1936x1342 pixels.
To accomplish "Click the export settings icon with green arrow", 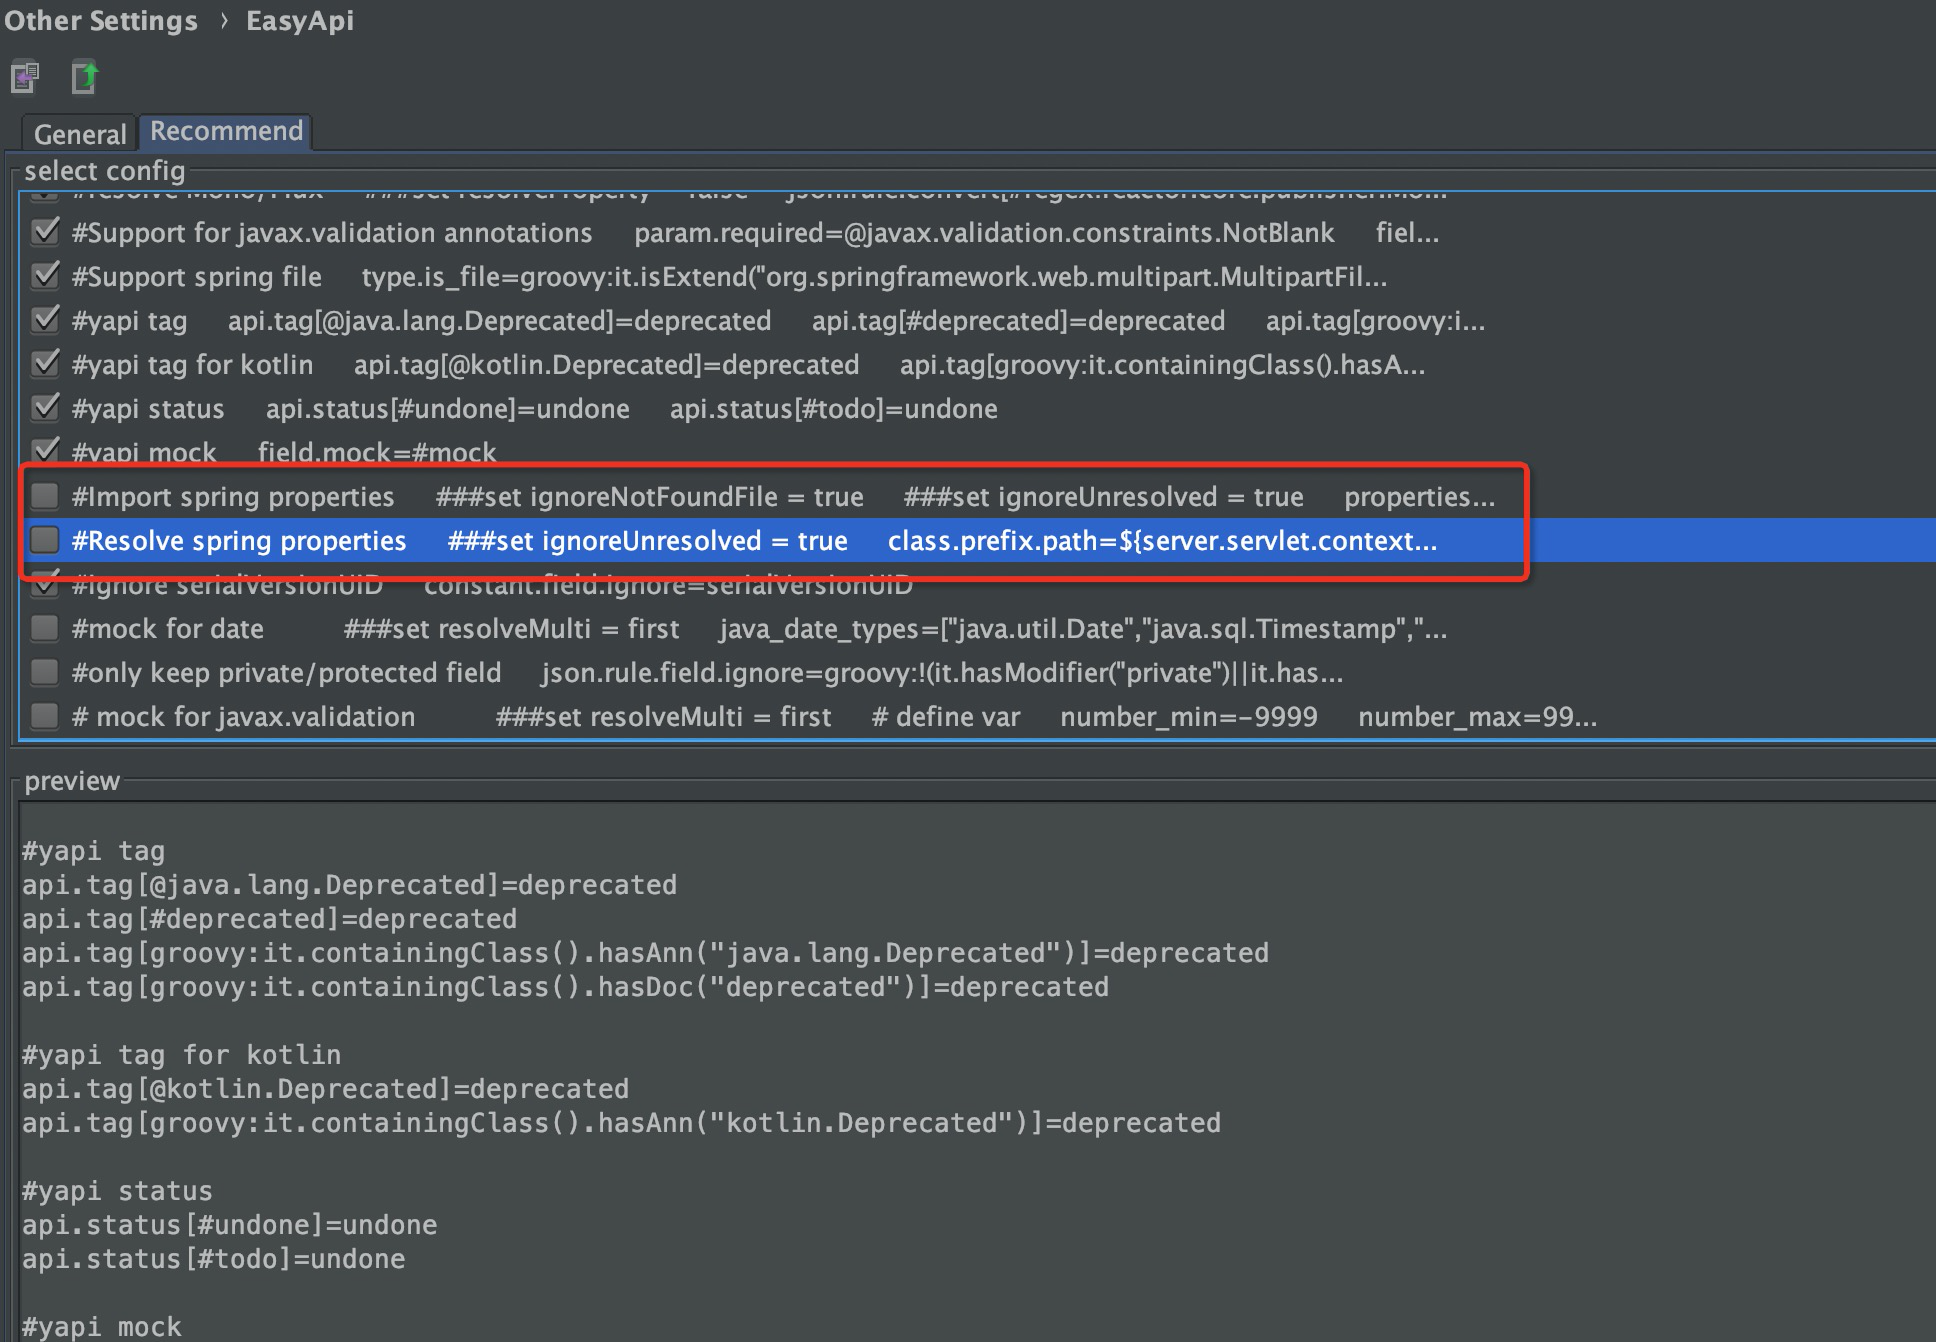I will tap(85, 77).
